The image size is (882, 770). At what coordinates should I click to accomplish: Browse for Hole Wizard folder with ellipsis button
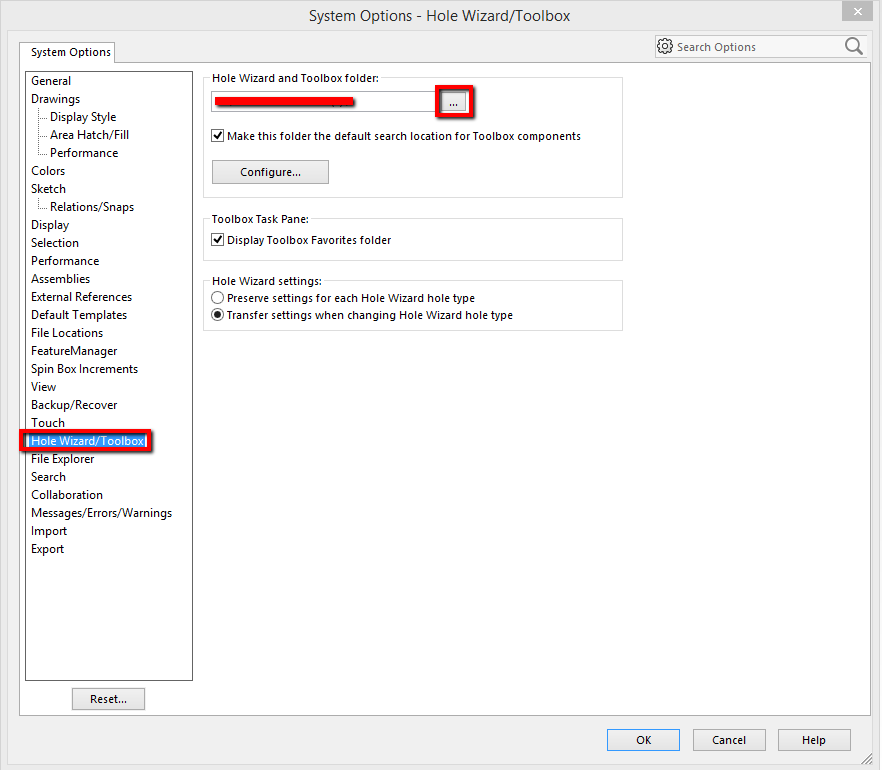[x=453, y=102]
